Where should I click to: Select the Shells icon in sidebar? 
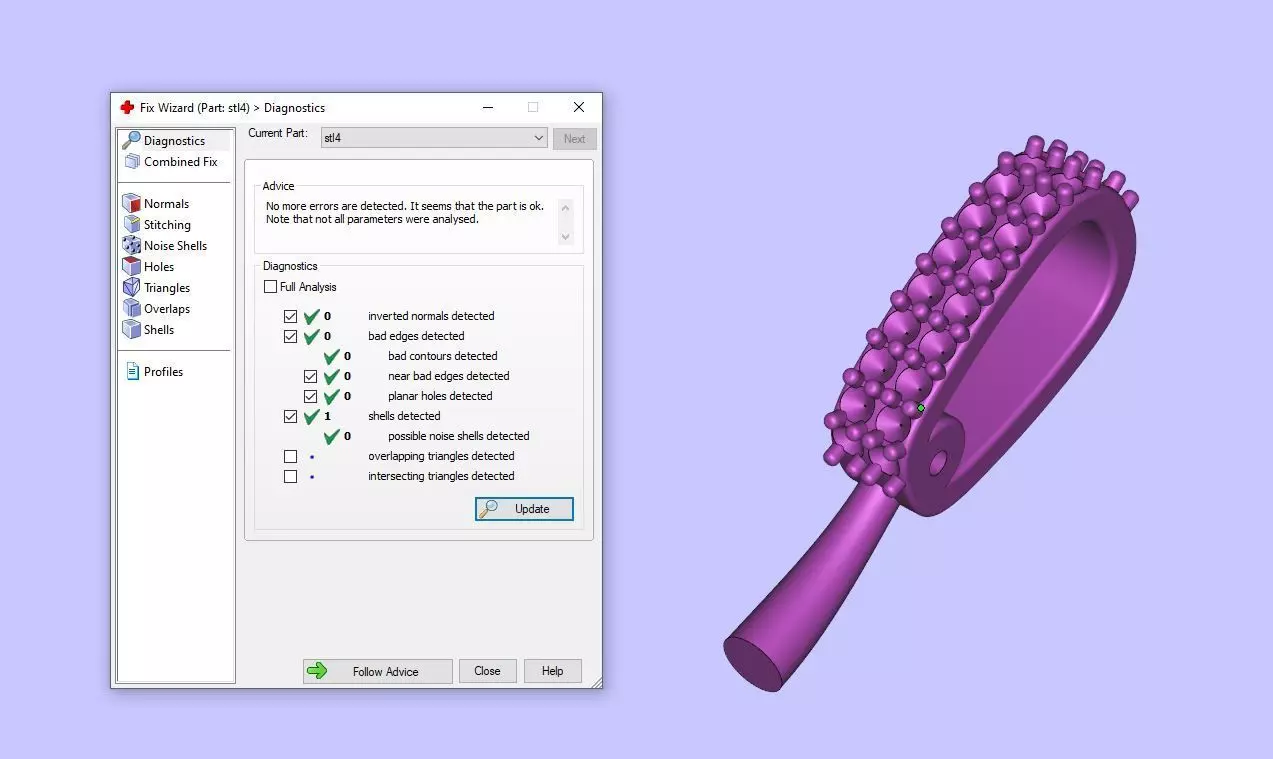click(x=132, y=329)
